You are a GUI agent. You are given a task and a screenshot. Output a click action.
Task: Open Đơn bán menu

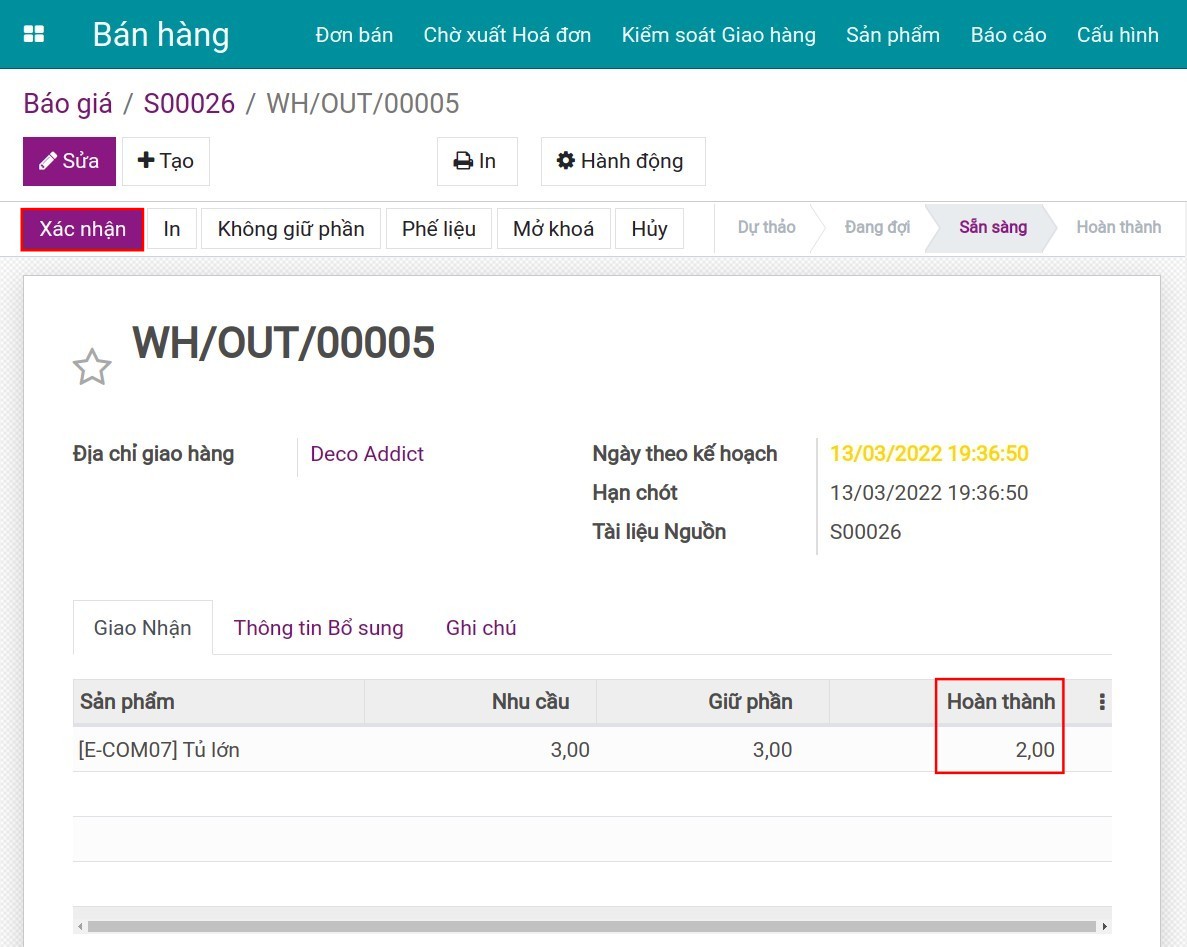[x=354, y=35]
